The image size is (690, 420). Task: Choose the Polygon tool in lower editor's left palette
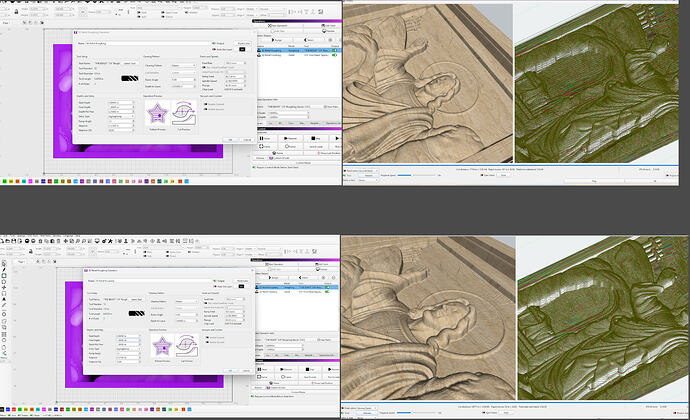pyautogui.click(x=4, y=281)
